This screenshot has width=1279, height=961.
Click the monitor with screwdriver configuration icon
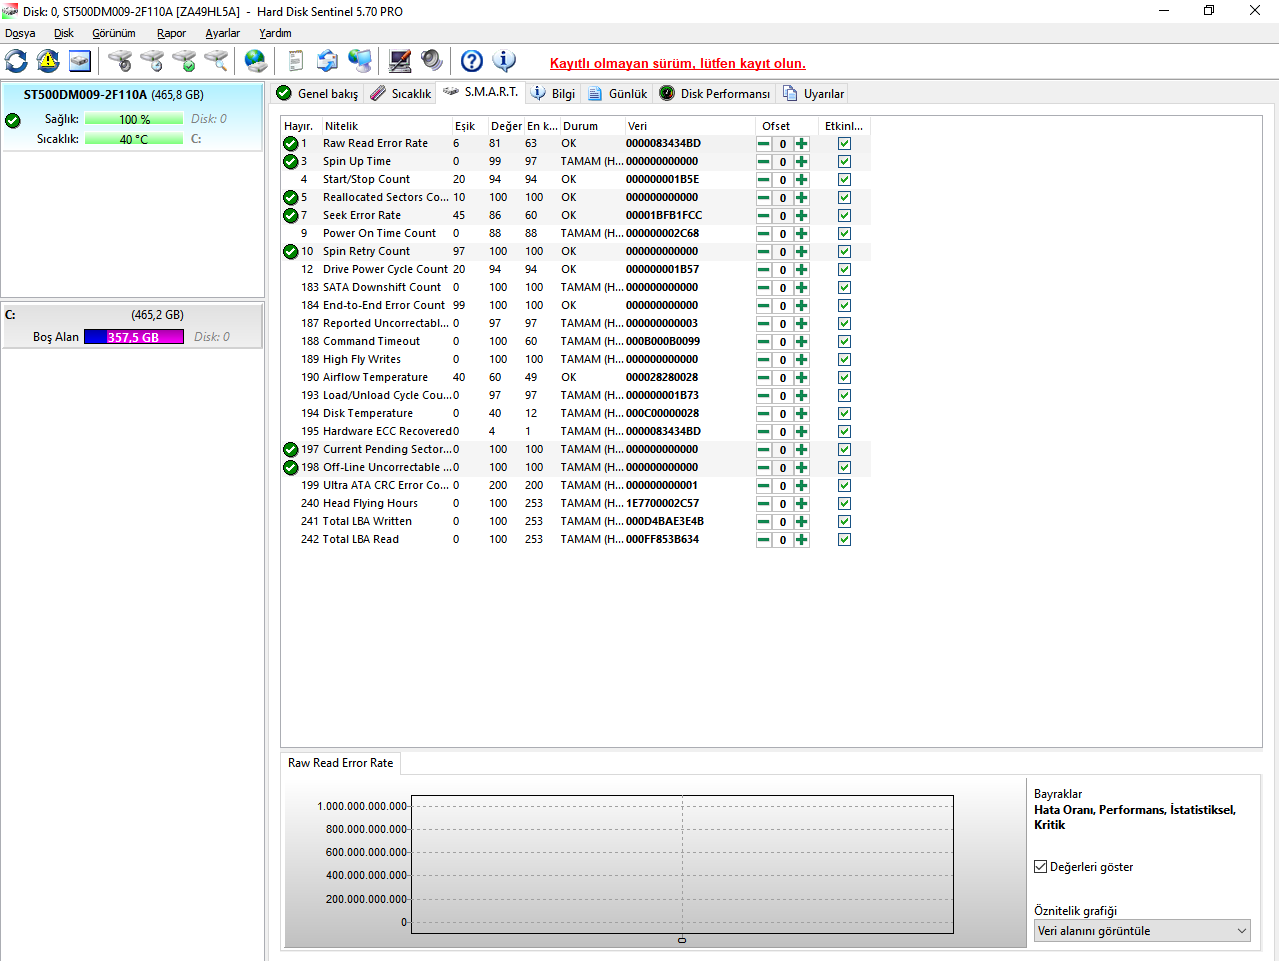tap(400, 61)
